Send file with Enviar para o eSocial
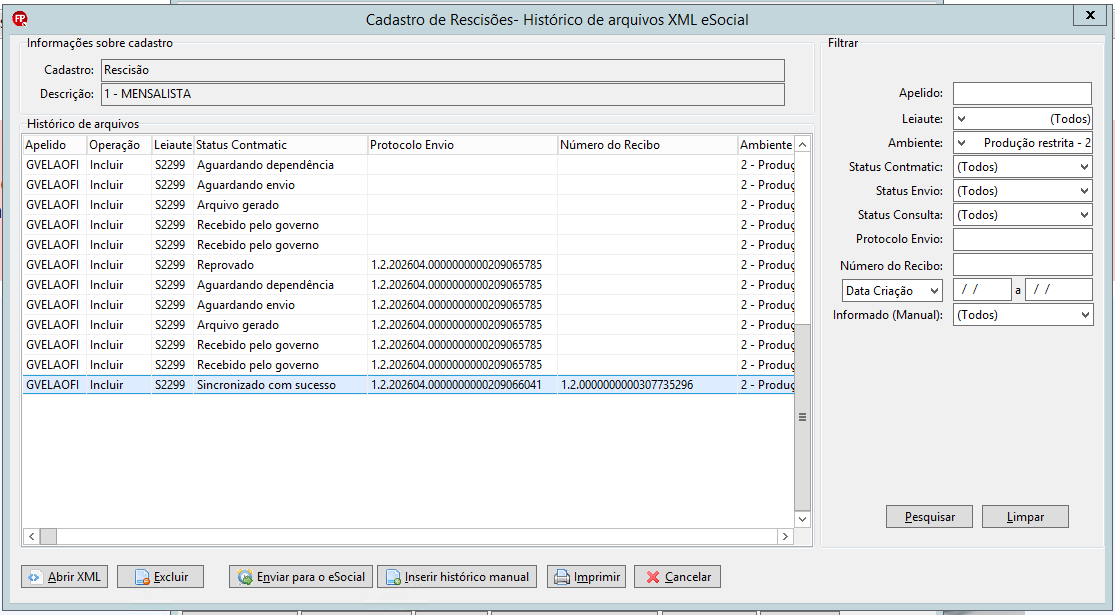Image resolution: width=1115 pixels, height=615 pixels. (x=302, y=577)
